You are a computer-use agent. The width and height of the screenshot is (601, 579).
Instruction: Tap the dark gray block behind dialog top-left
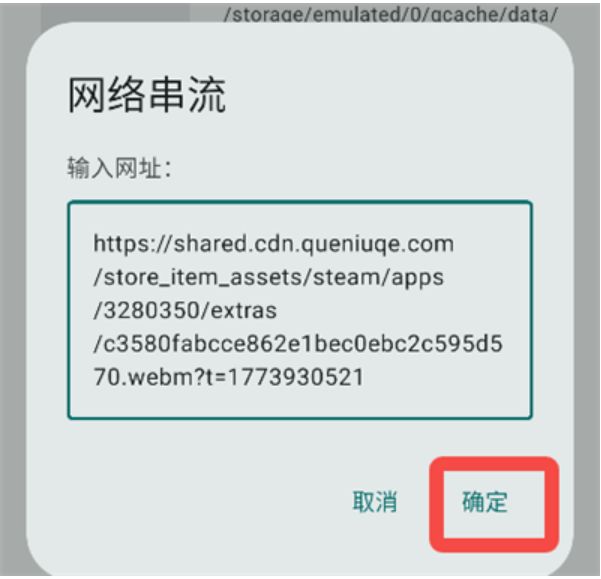[x=115, y=13]
